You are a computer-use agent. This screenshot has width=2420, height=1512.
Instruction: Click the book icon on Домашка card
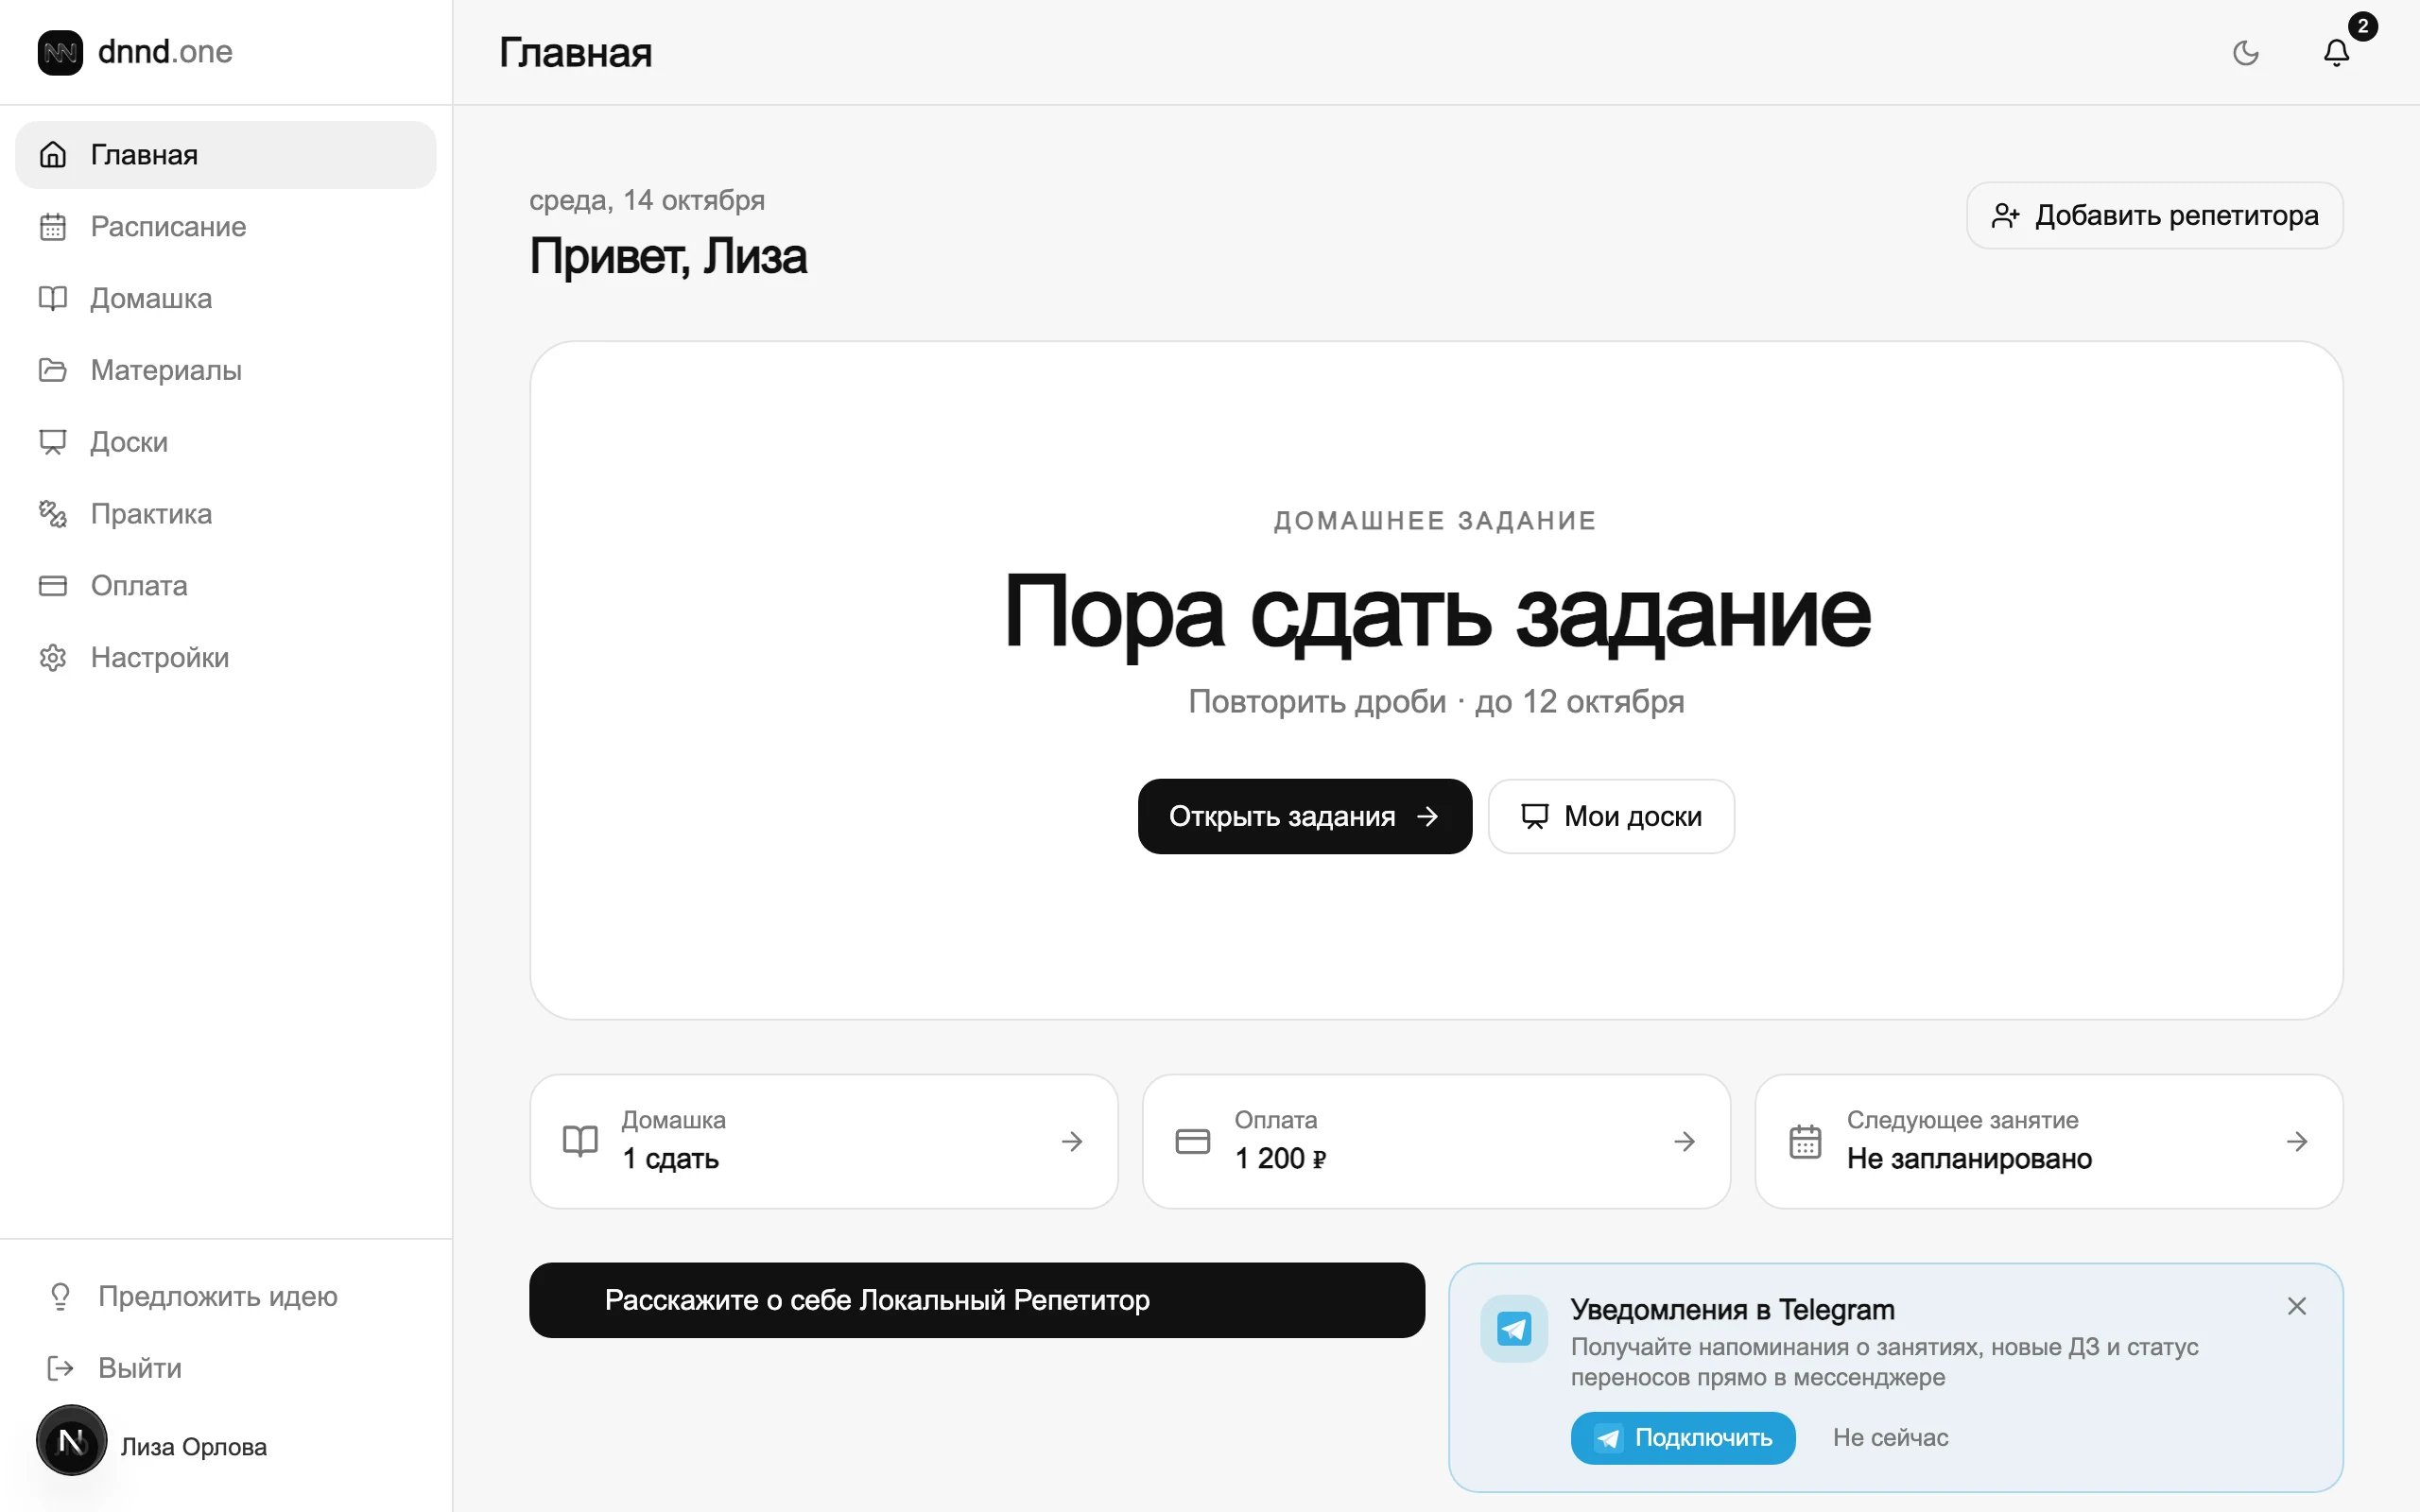[x=580, y=1141]
